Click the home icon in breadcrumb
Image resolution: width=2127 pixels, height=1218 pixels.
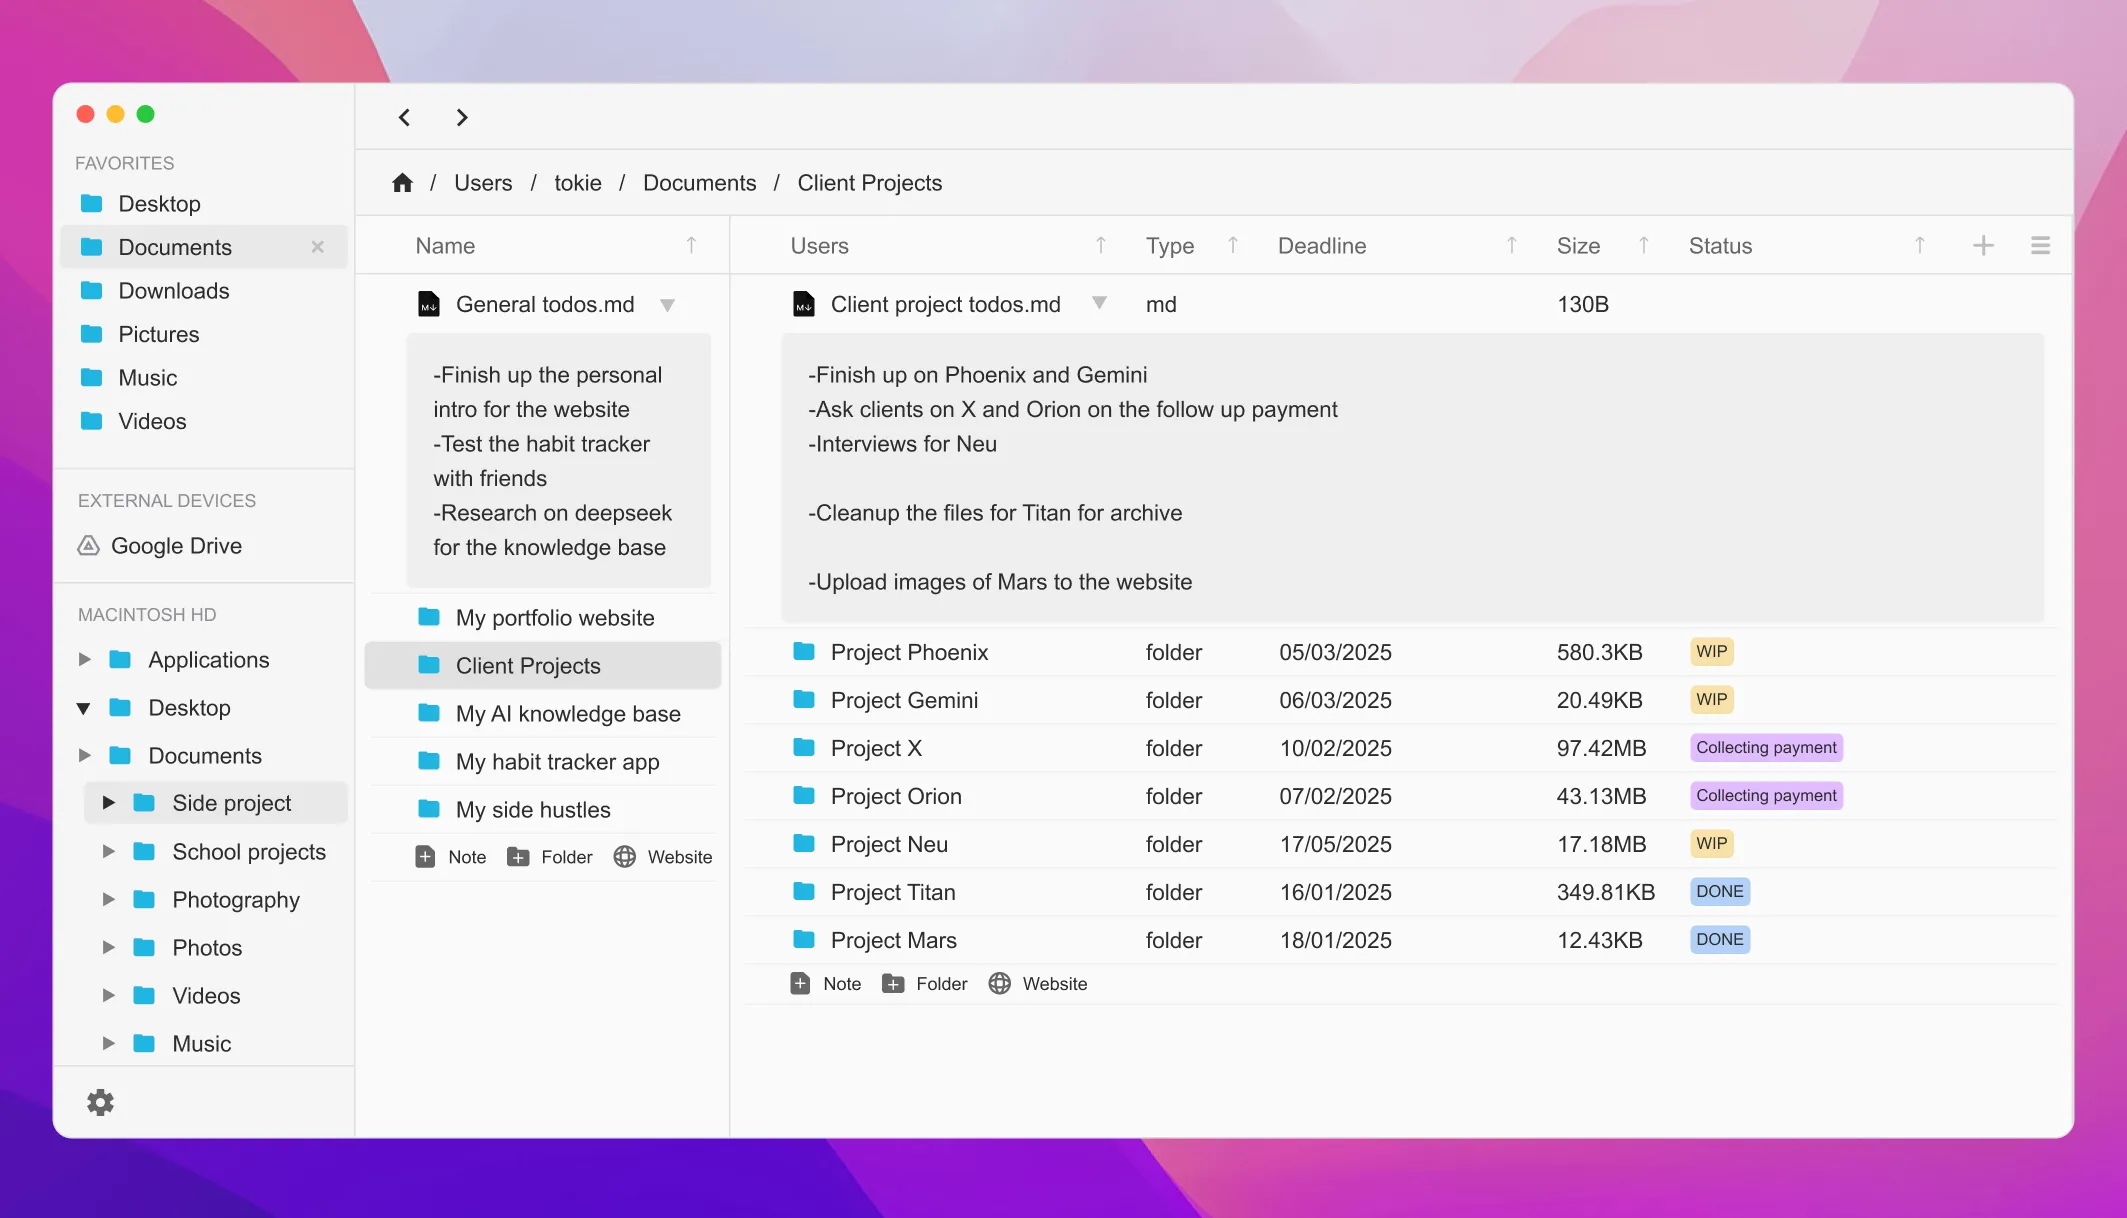click(402, 183)
